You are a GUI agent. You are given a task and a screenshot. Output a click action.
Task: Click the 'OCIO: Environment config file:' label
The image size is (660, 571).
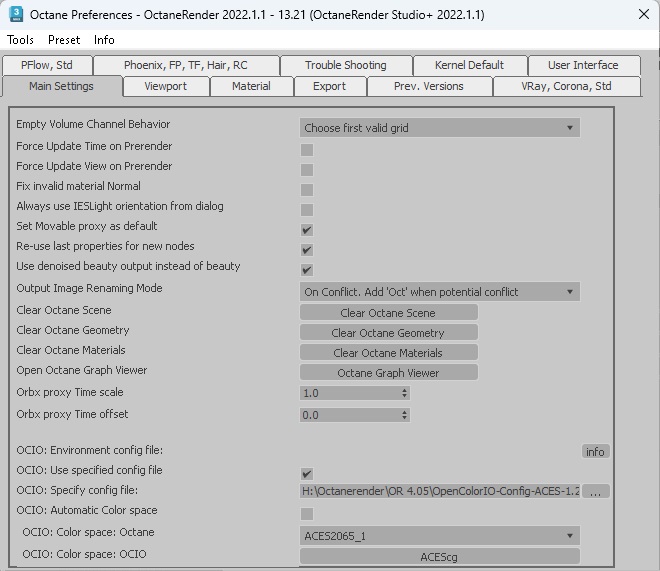coord(90,450)
